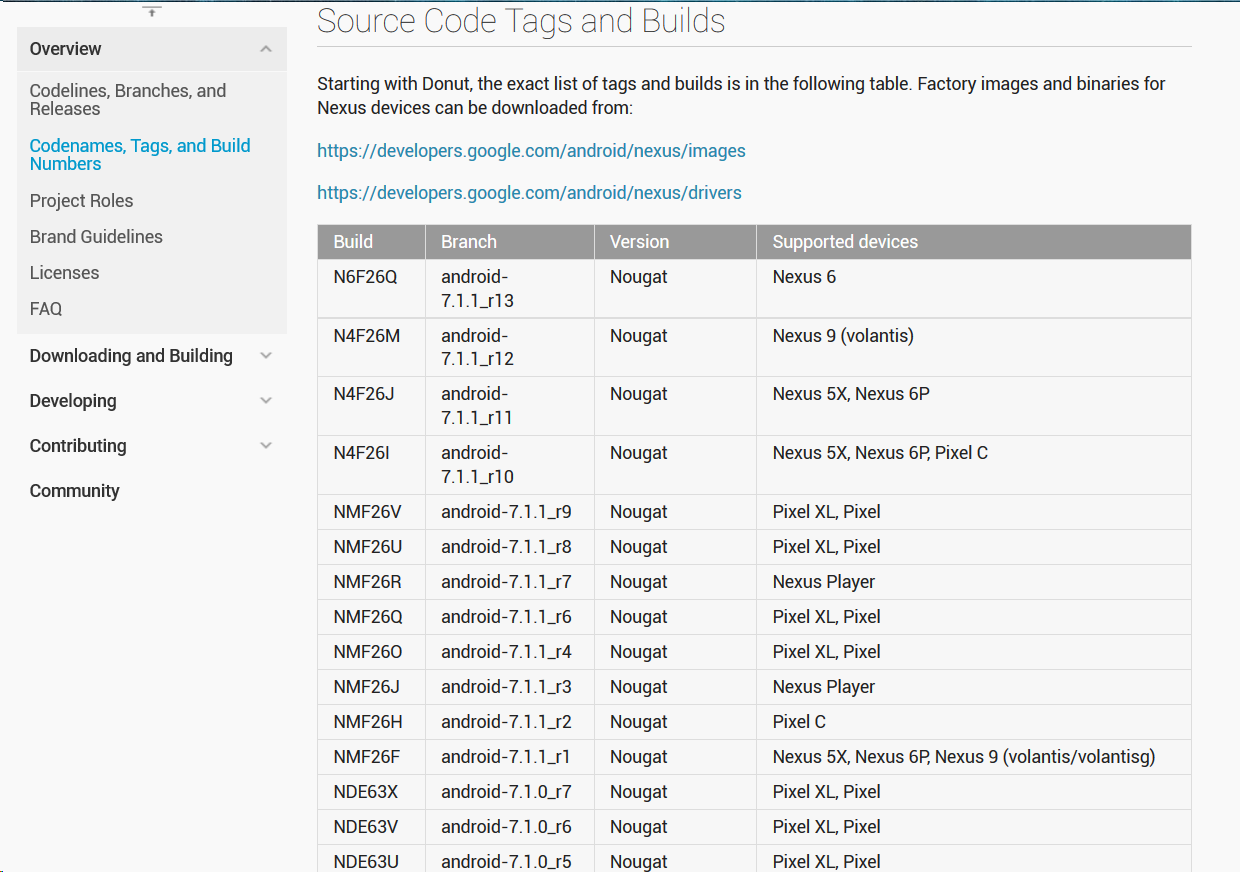Image resolution: width=1240 pixels, height=872 pixels.
Task: Click build number NMF26J
Action: [x=366, y=687]
